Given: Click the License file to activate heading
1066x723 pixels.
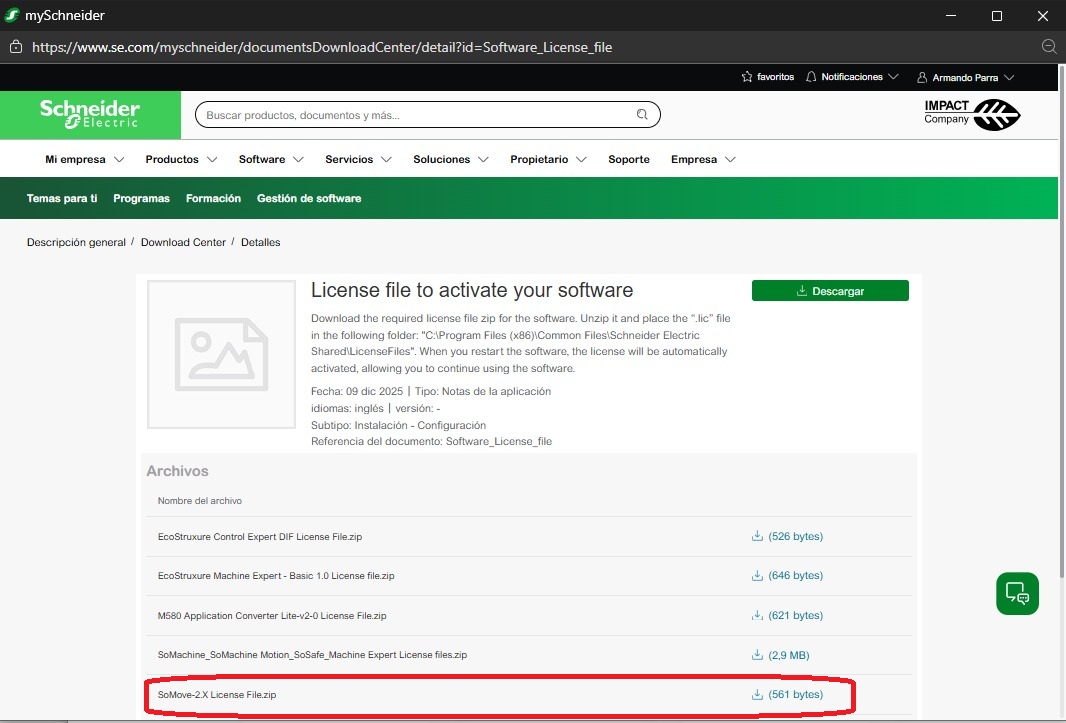Looking at the screenshot, I should [472, 290].
